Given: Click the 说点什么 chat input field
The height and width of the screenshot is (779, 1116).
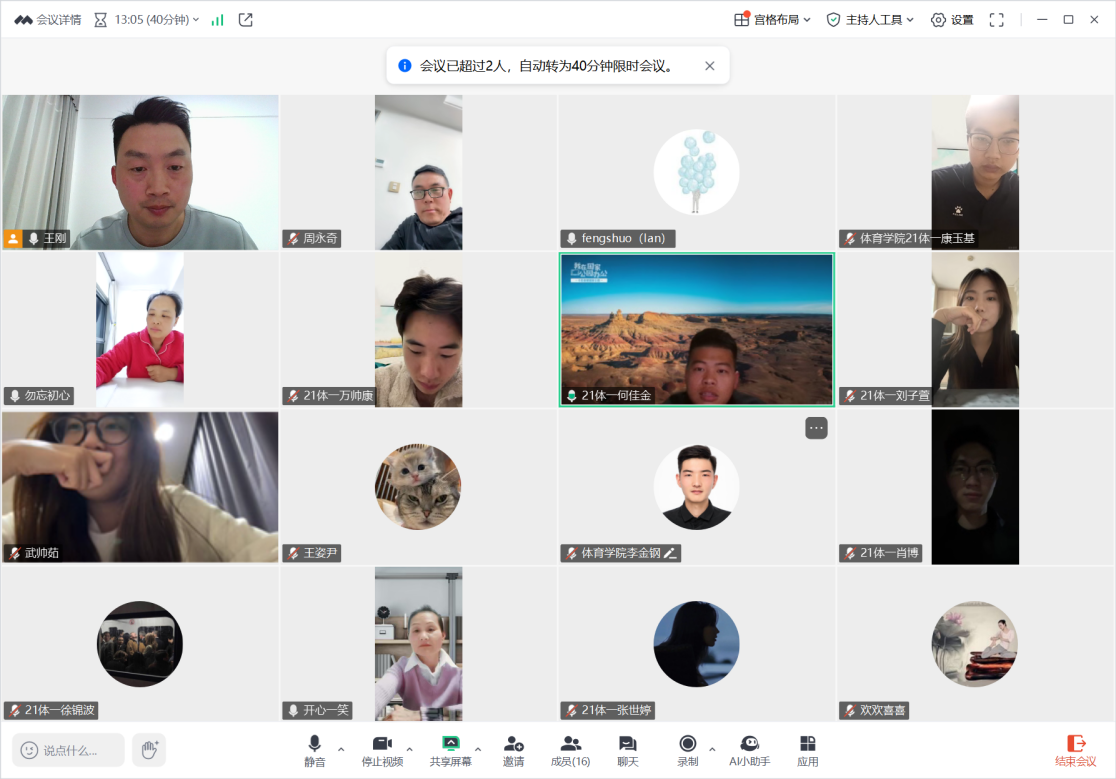Looking at the screenshot, I should tap(70, 750).
